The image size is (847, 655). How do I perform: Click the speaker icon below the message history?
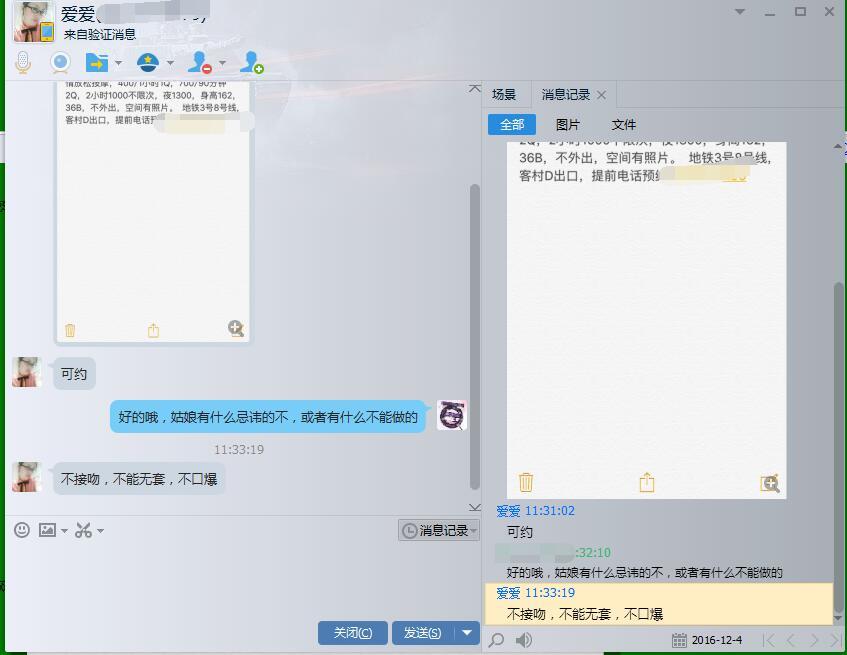pos(524,640)
